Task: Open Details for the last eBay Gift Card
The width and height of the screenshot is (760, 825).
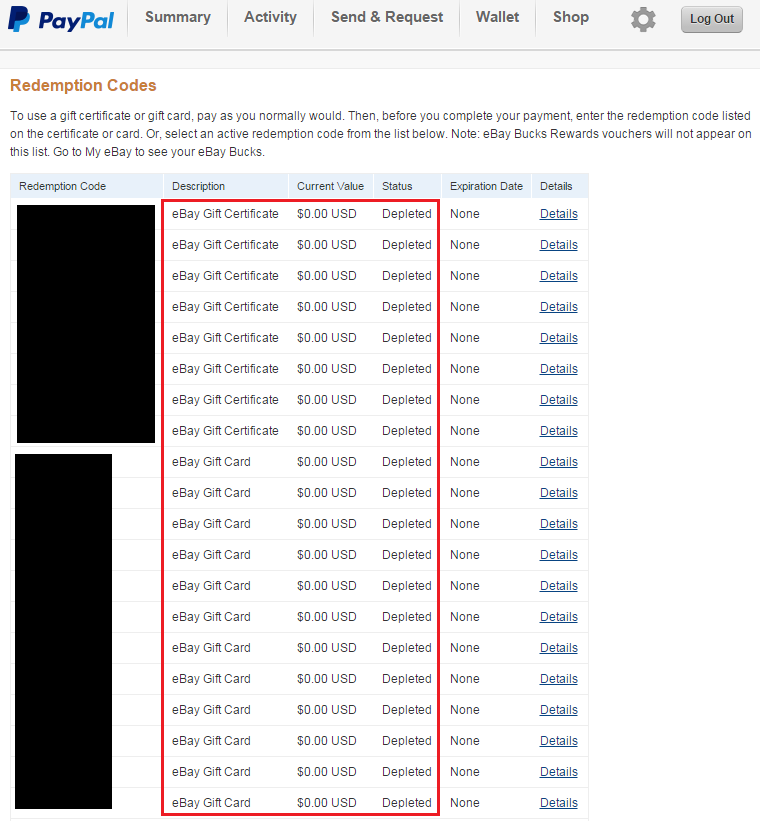Action: (558, 804)
